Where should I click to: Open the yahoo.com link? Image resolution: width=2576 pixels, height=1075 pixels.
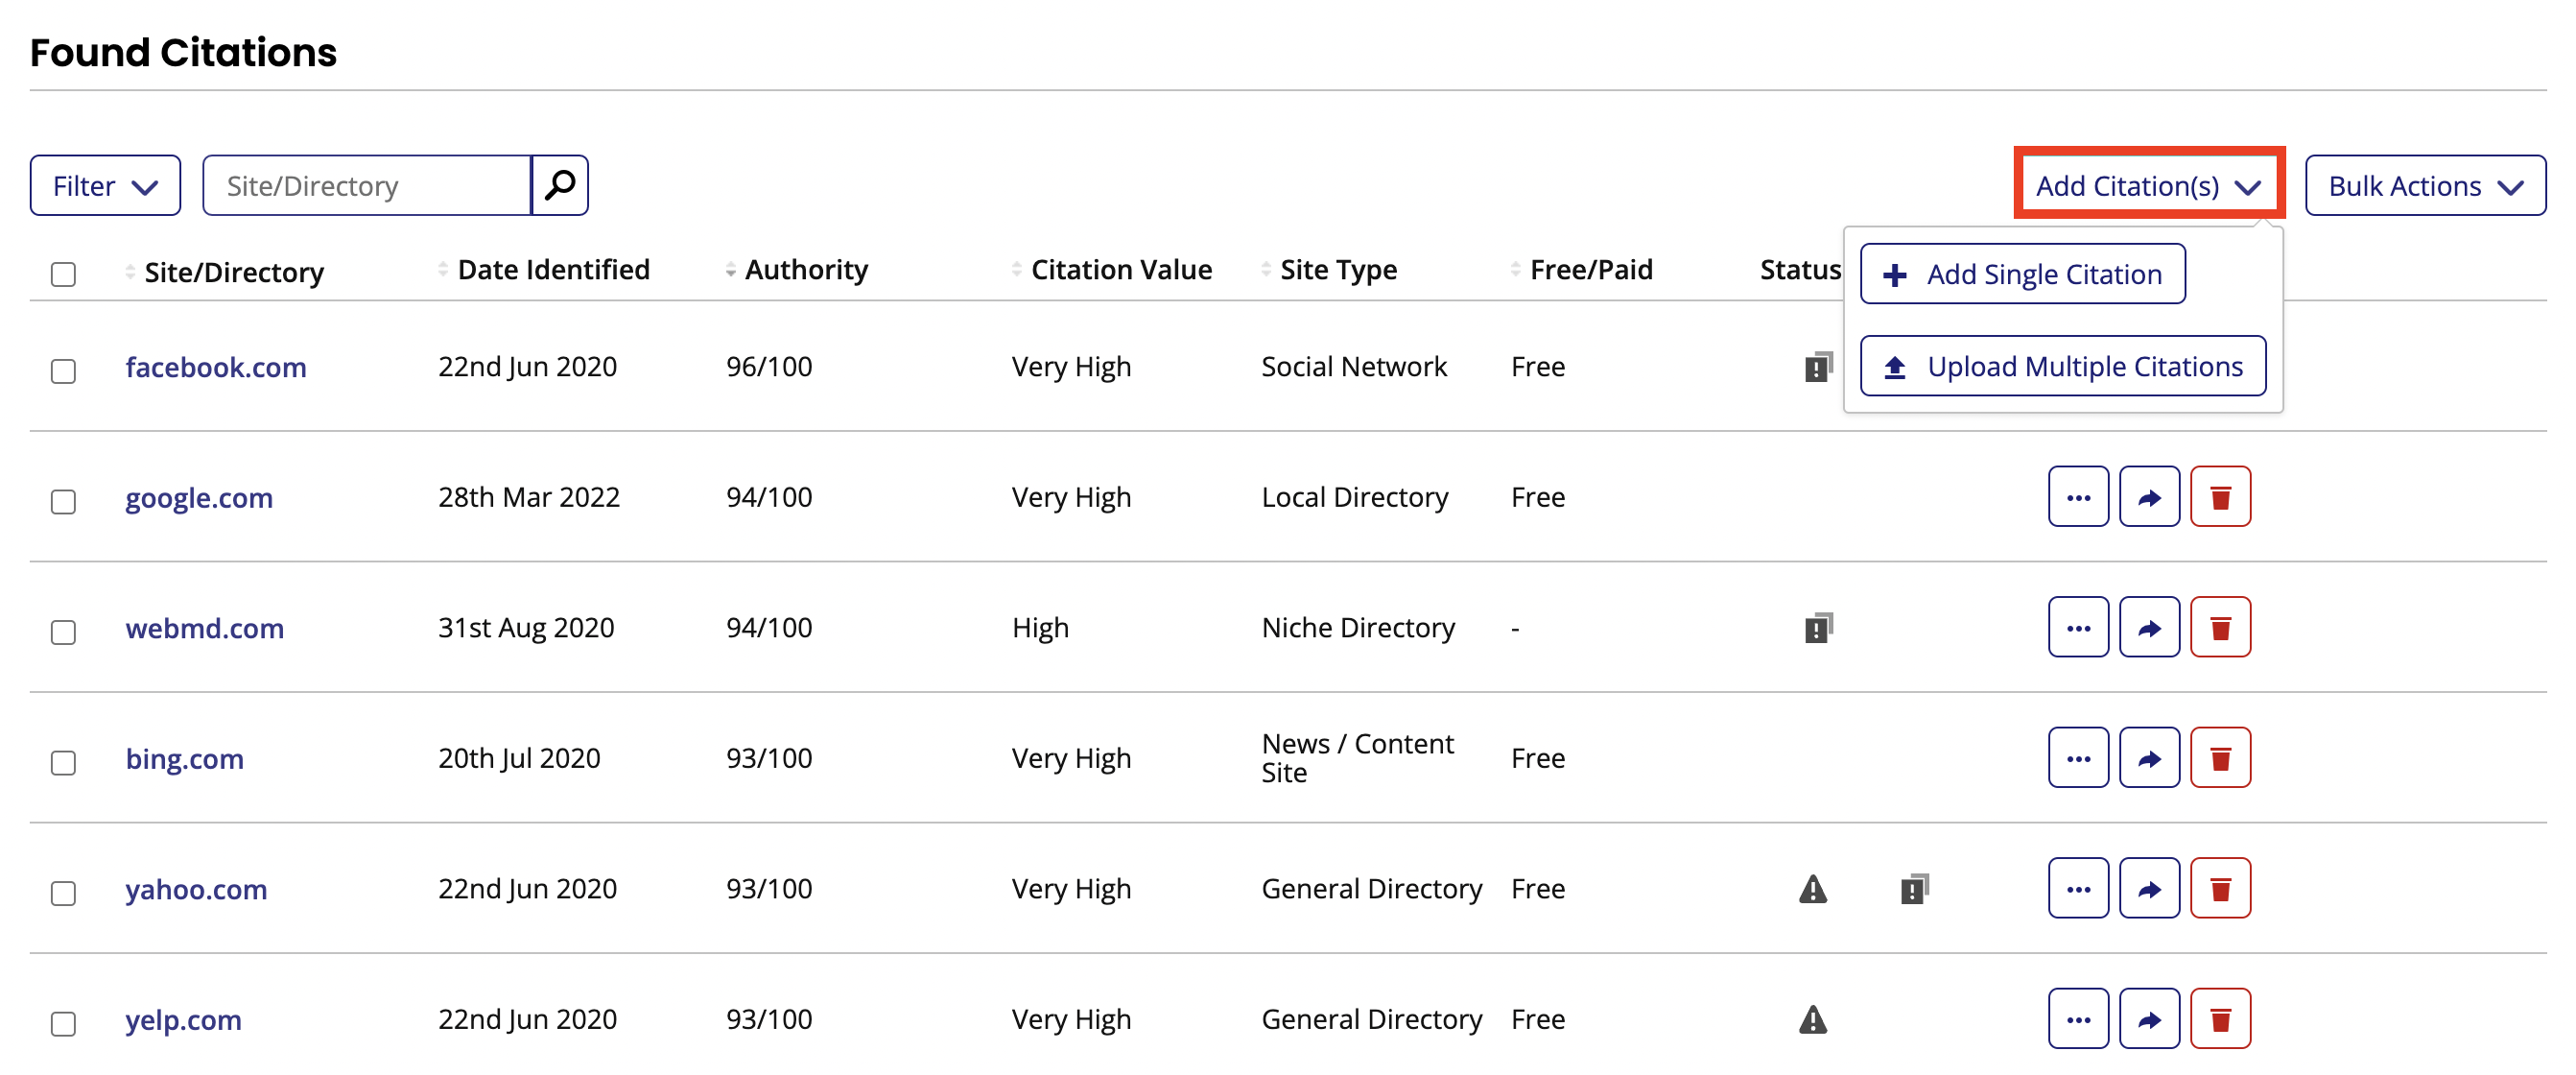point(196,889)
